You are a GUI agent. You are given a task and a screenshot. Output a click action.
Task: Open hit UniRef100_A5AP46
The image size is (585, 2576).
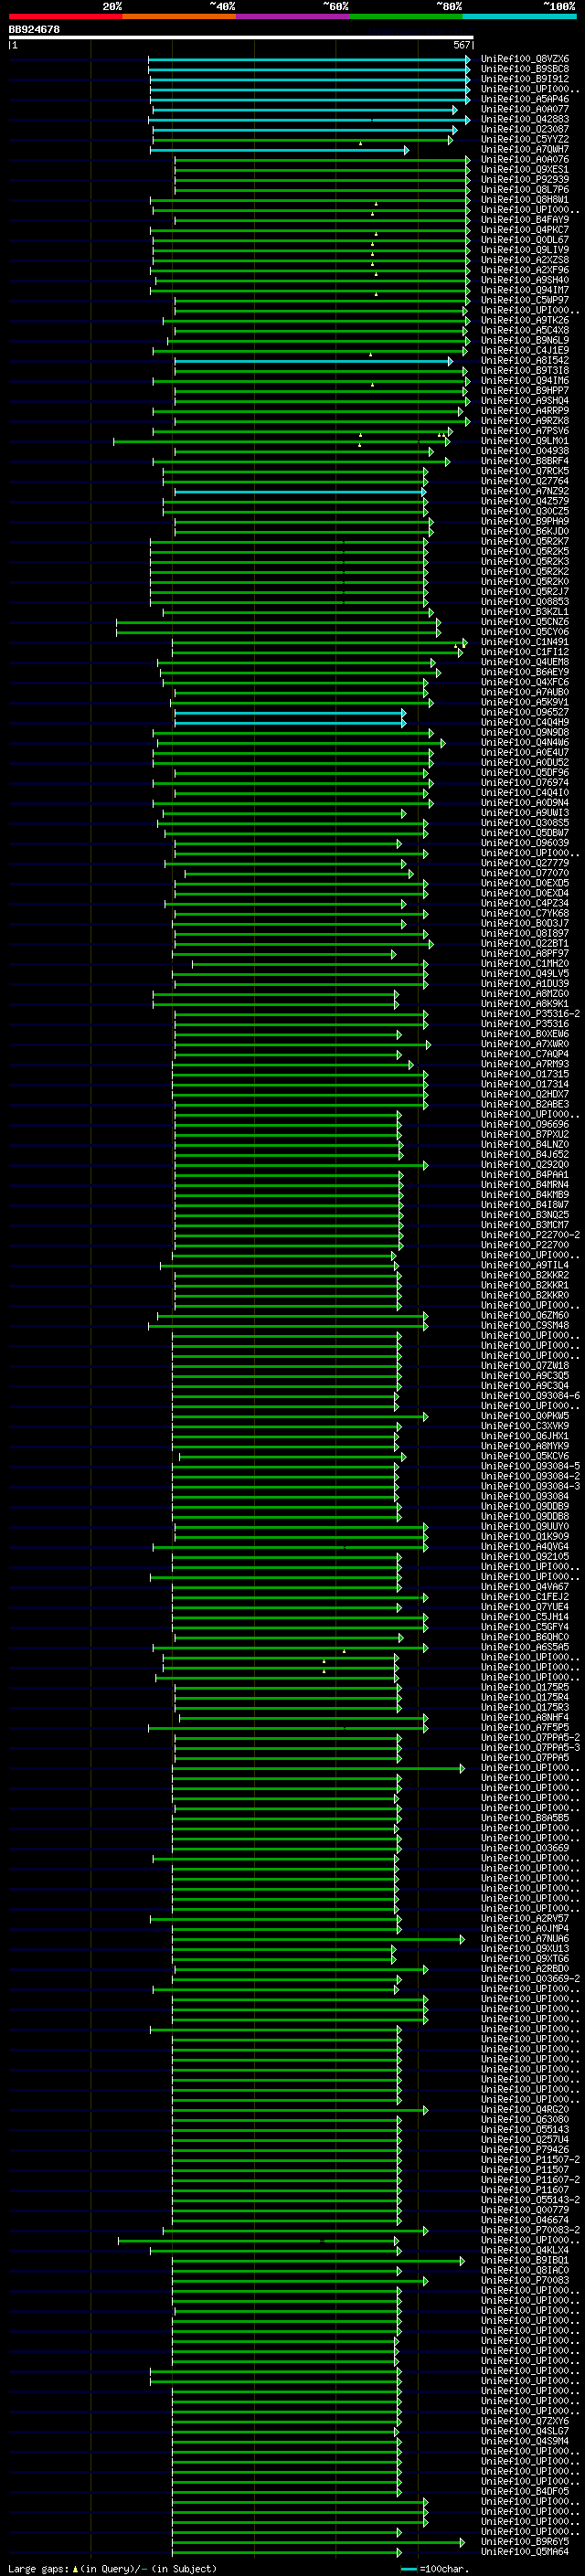525,99
